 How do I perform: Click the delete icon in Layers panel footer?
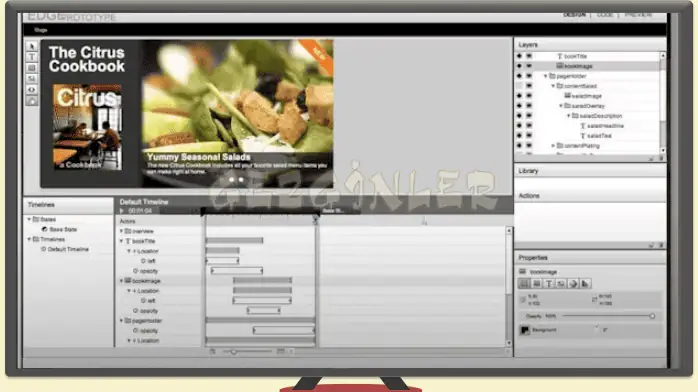tap(661, 158)
